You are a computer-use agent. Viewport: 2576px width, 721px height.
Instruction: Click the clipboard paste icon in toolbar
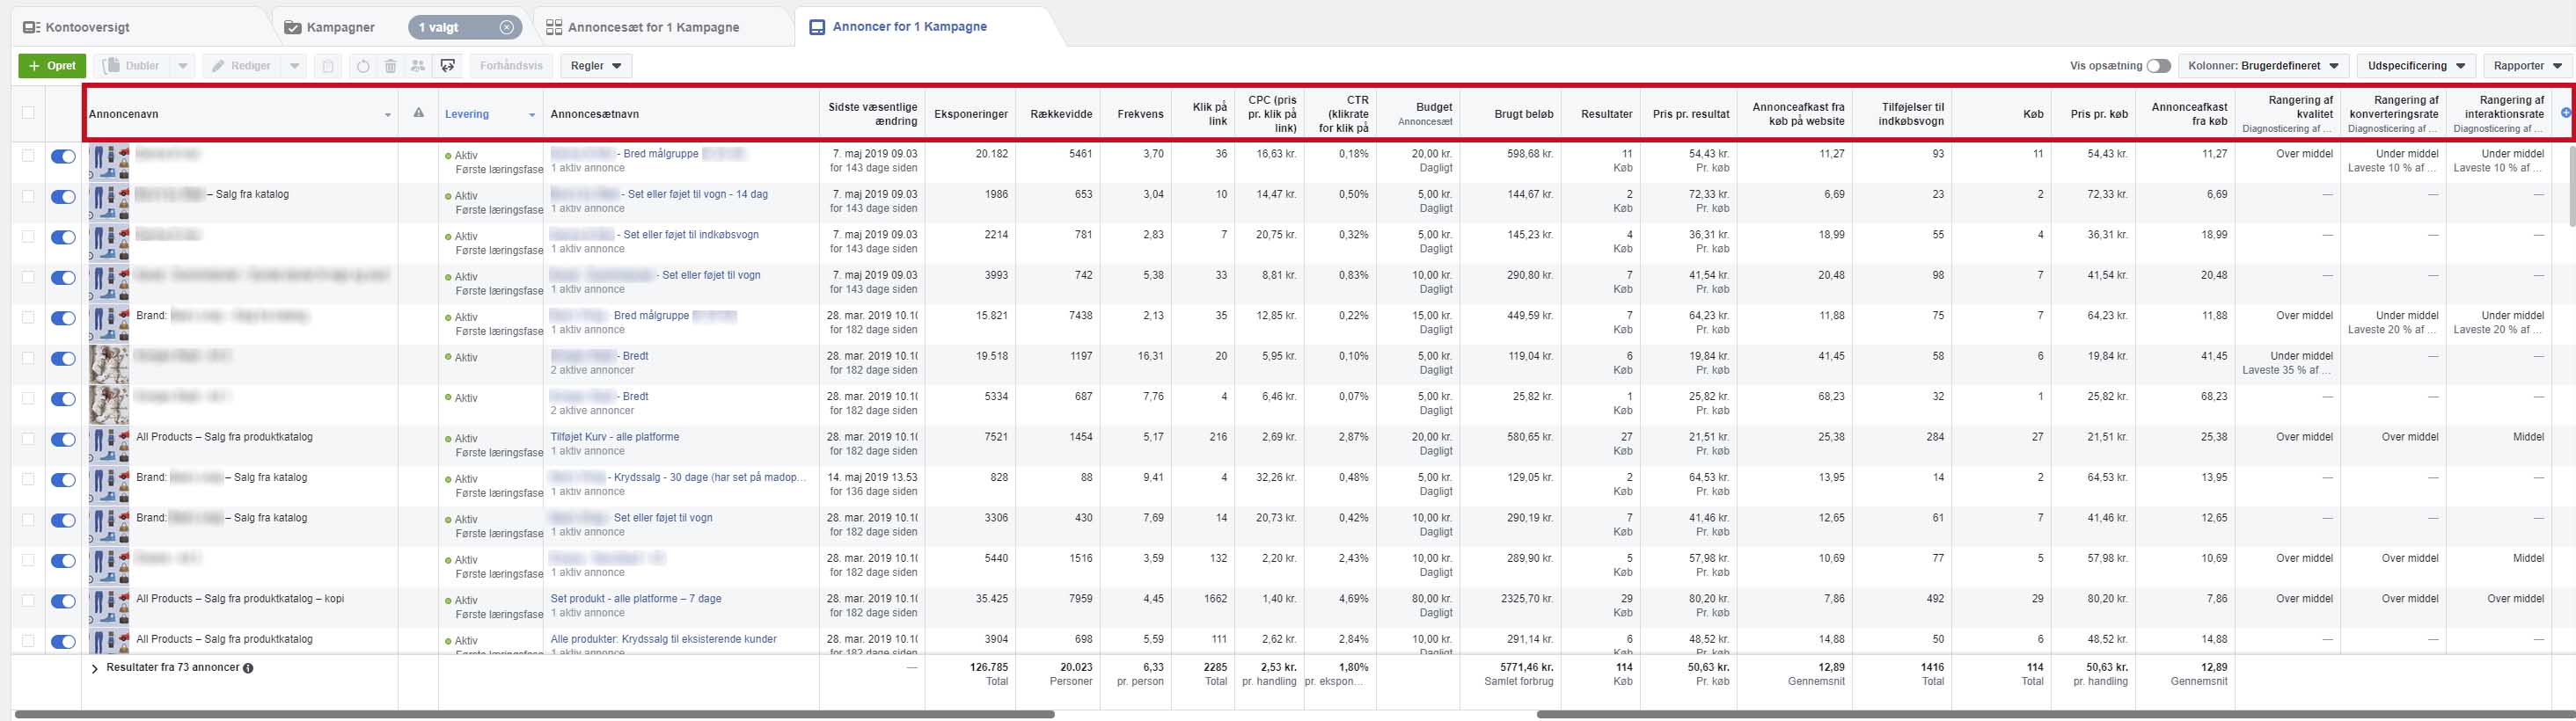click(x=327, y=66)
